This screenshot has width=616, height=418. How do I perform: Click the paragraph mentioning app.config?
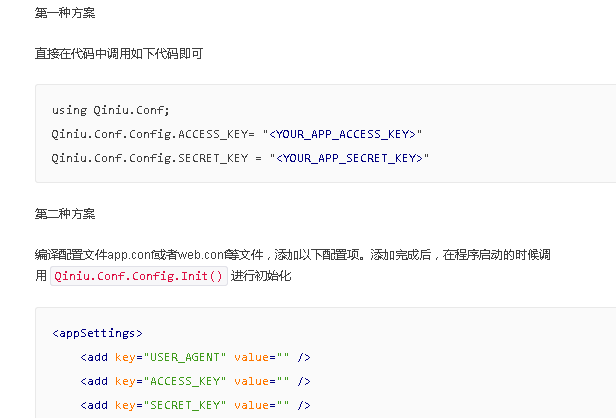coord(292,265)
